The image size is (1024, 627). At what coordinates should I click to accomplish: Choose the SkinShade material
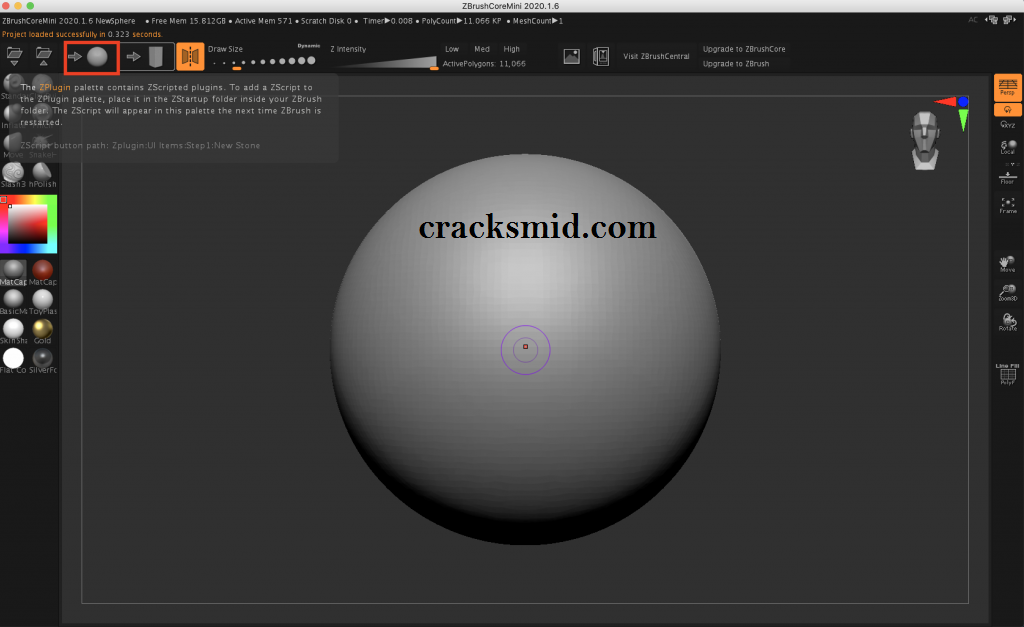tap(13, 331)
